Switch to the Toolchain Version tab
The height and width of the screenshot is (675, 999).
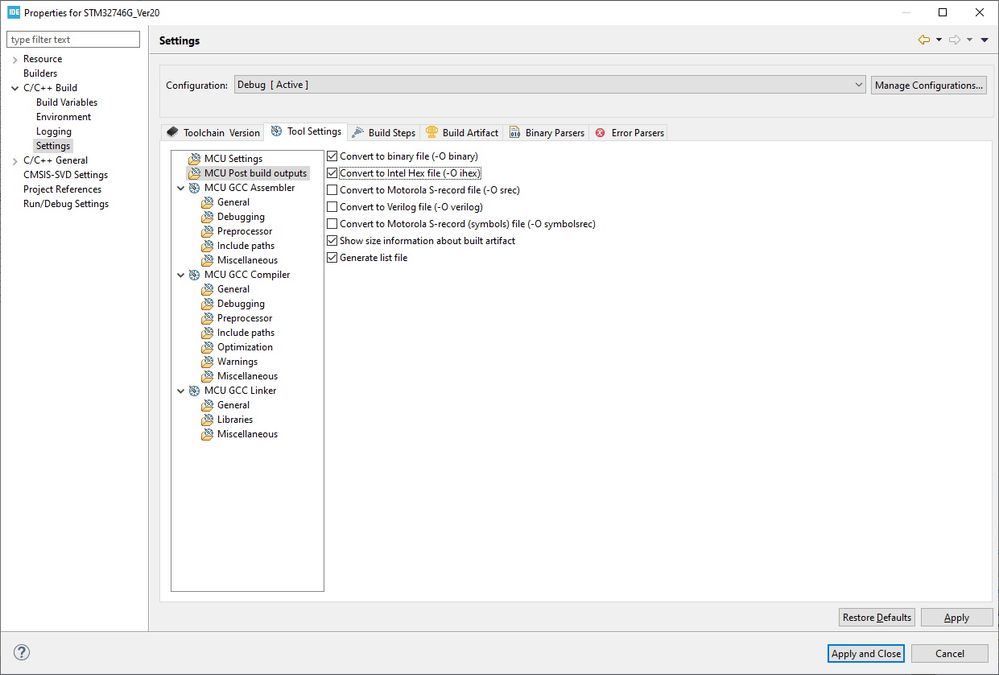[x=213, y=133]
